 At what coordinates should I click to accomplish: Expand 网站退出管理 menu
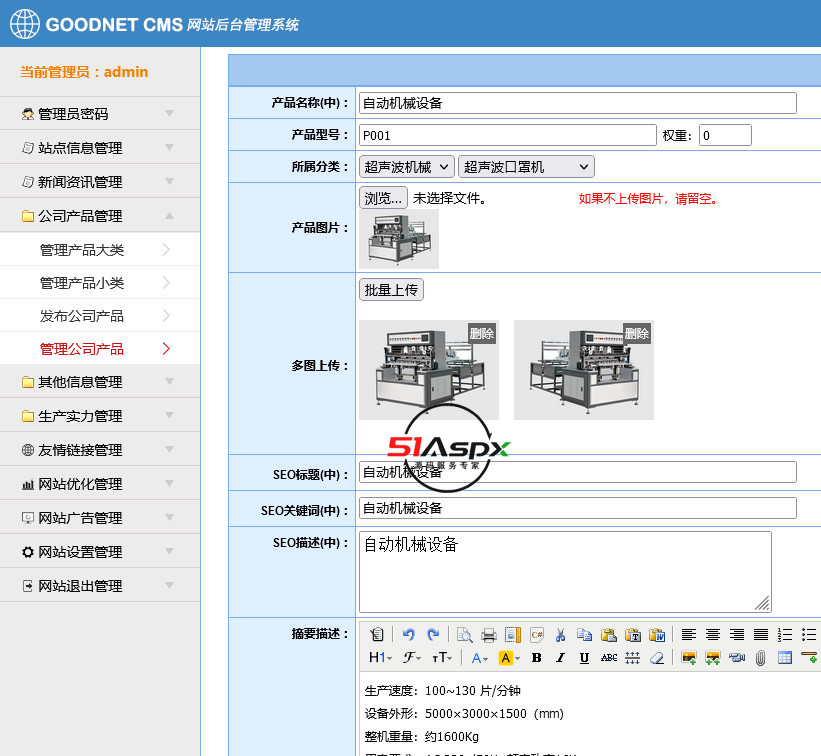pos(100,586)
